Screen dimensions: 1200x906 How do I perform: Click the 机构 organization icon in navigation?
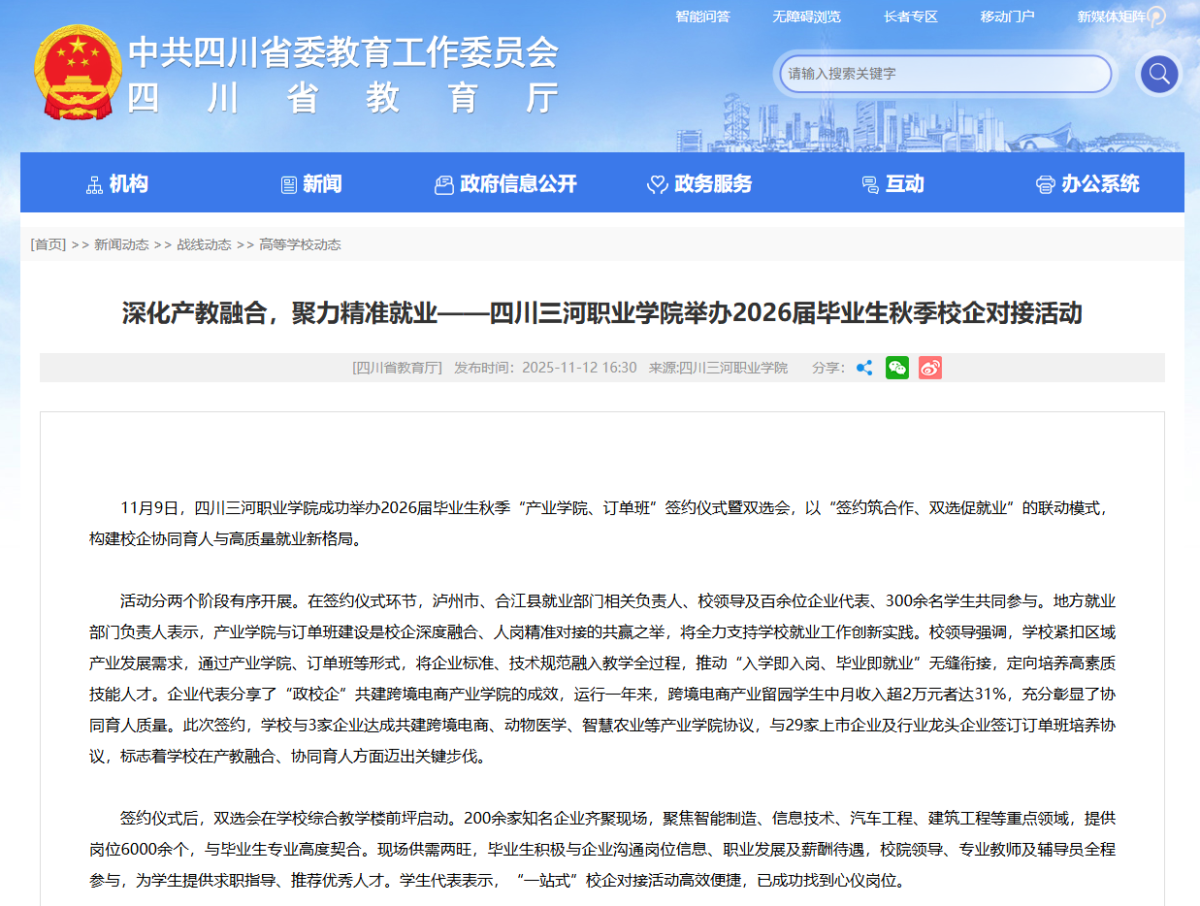point(94,183)
